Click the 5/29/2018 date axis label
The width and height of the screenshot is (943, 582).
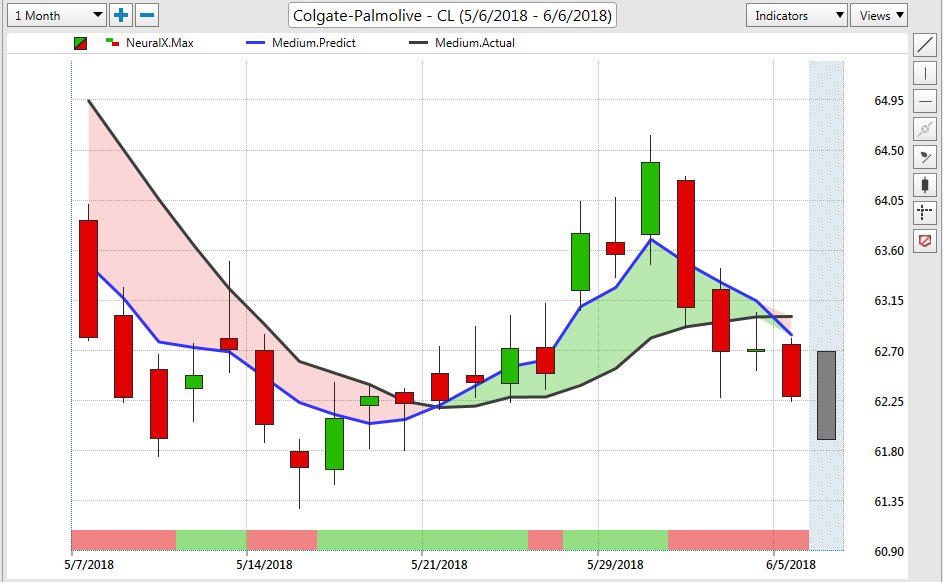coord(615,565)
